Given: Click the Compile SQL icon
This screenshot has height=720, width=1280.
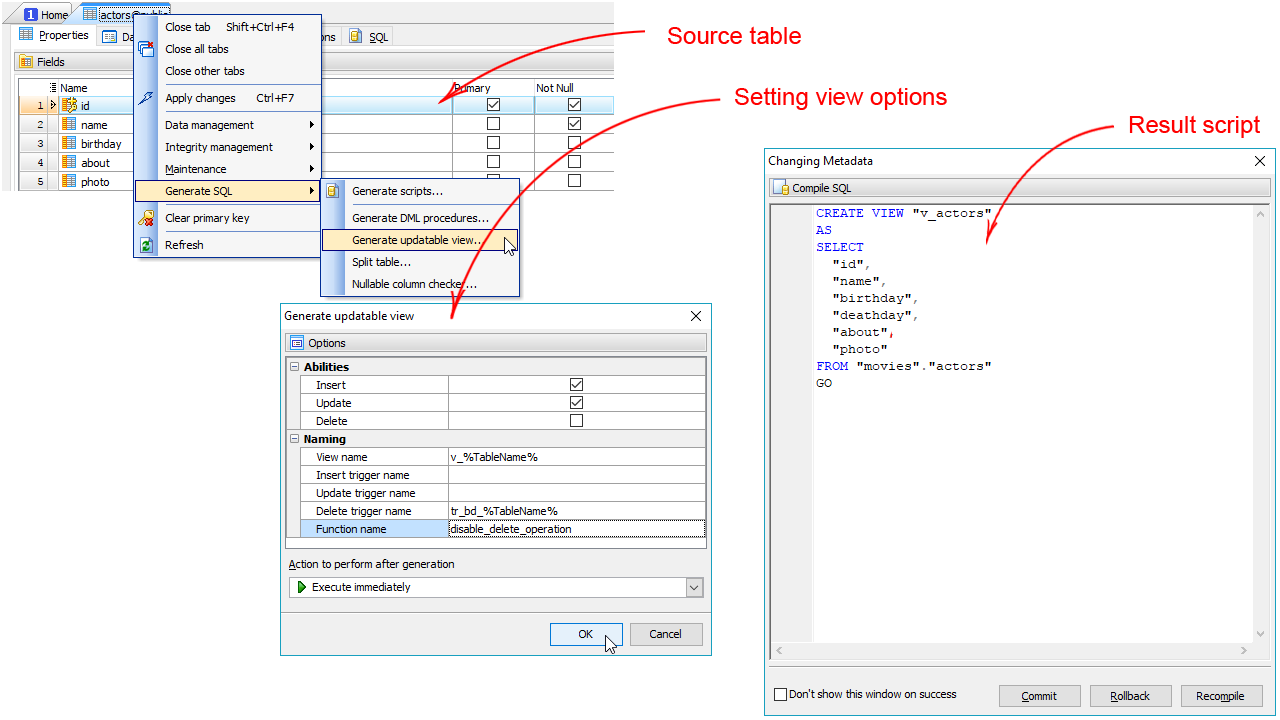Looking at the screenshot, I should [782, 188].
